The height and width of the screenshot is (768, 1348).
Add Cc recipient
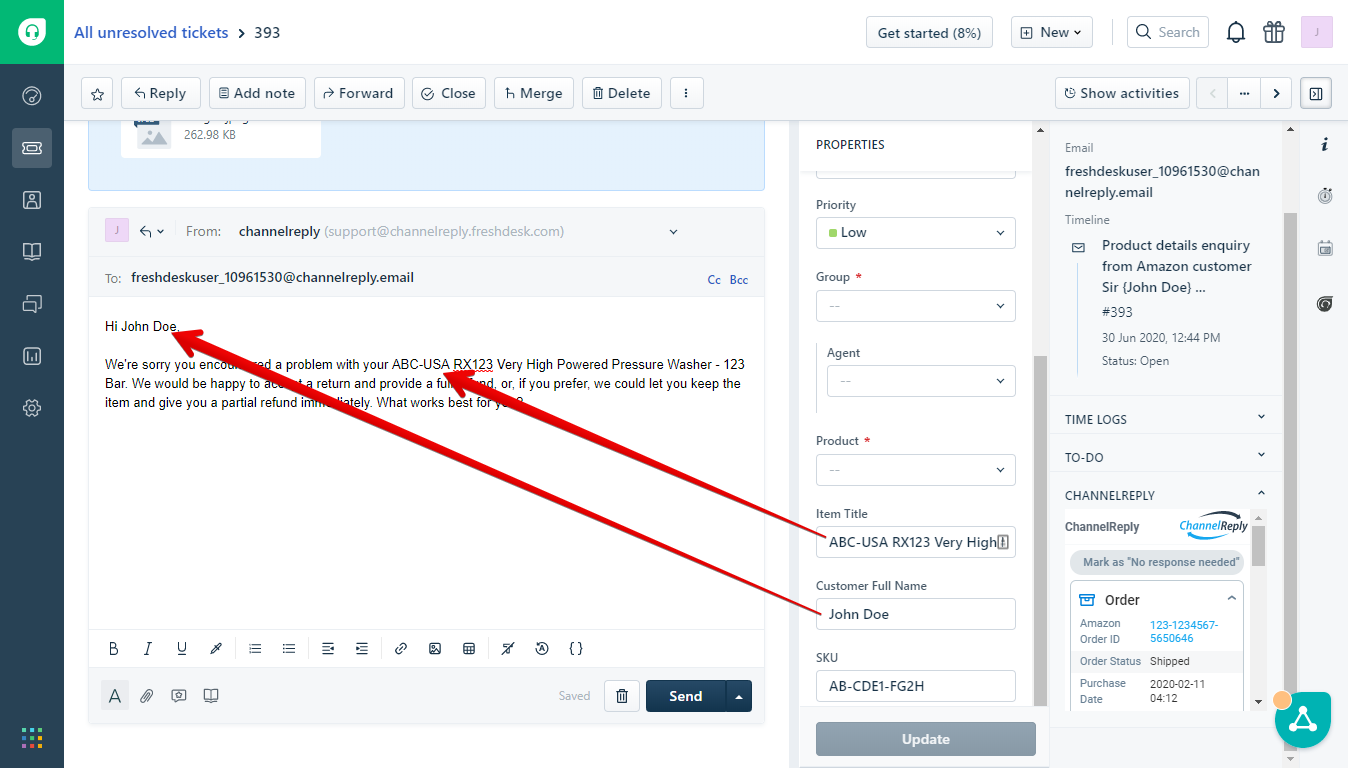714,280
